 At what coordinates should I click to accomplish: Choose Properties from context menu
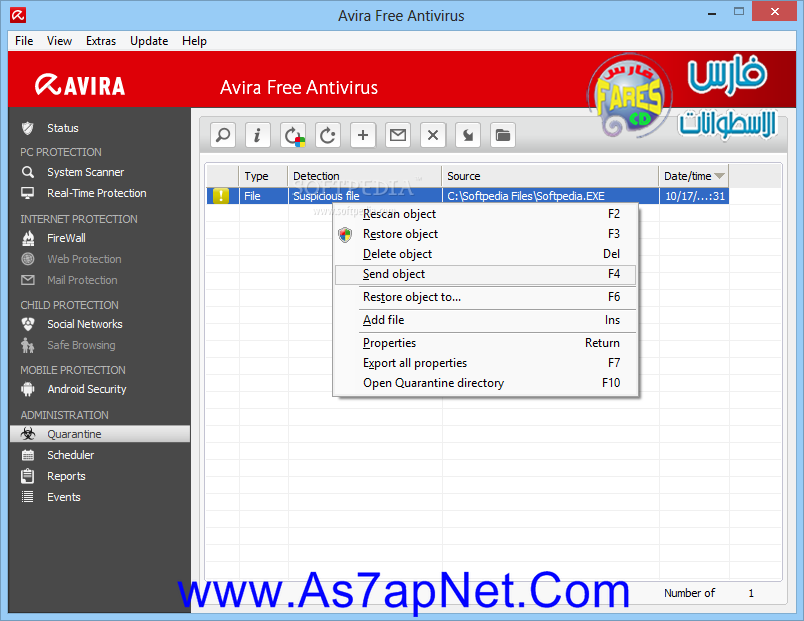[x=486, y=343]
